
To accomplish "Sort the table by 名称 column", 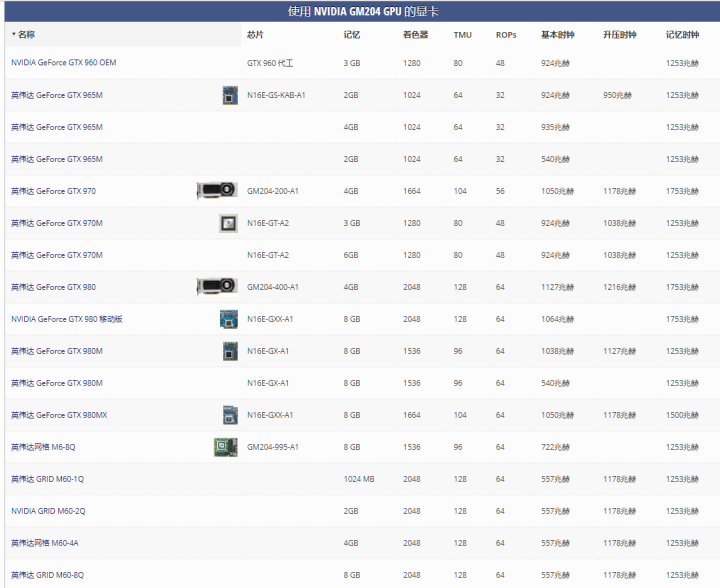I will coord(26,34).
